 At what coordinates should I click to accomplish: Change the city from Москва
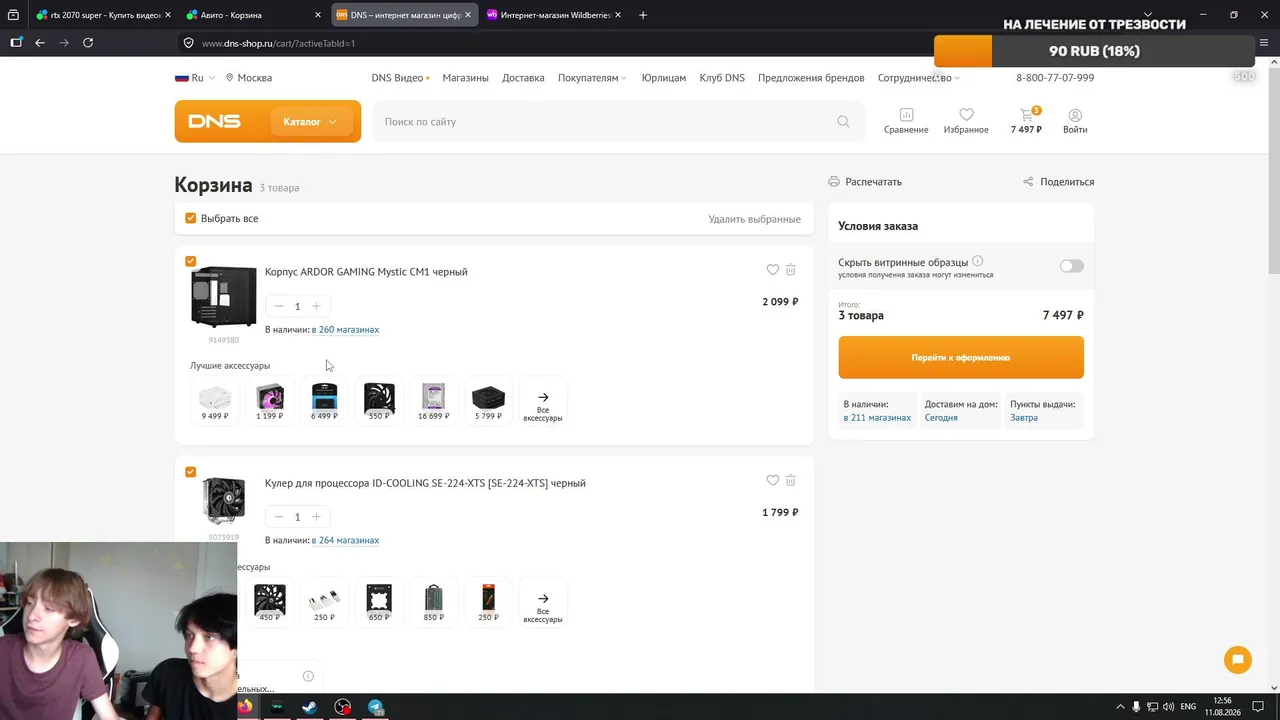click(249, 78)
